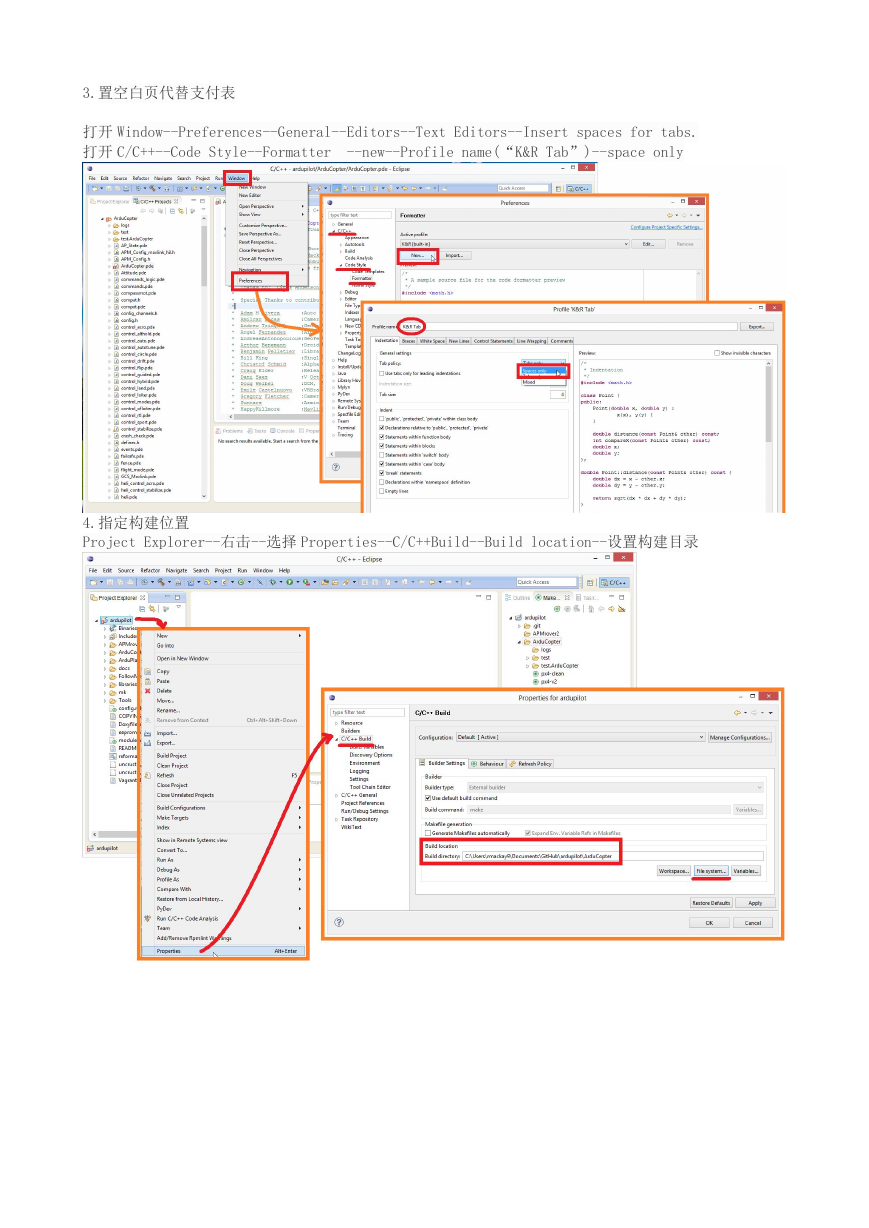Click the Profile name input field

point(568,326)
